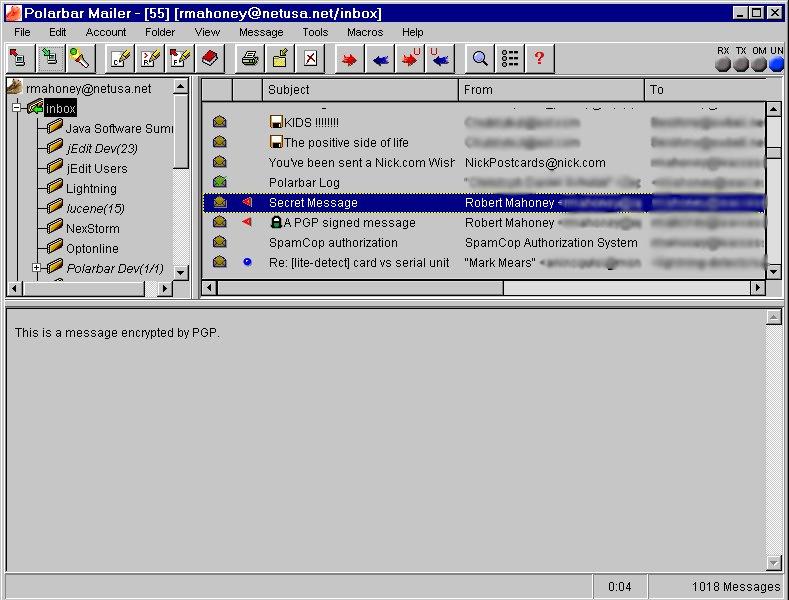
Task: Click the blue UN status indicator light
Action: point(776,65)
